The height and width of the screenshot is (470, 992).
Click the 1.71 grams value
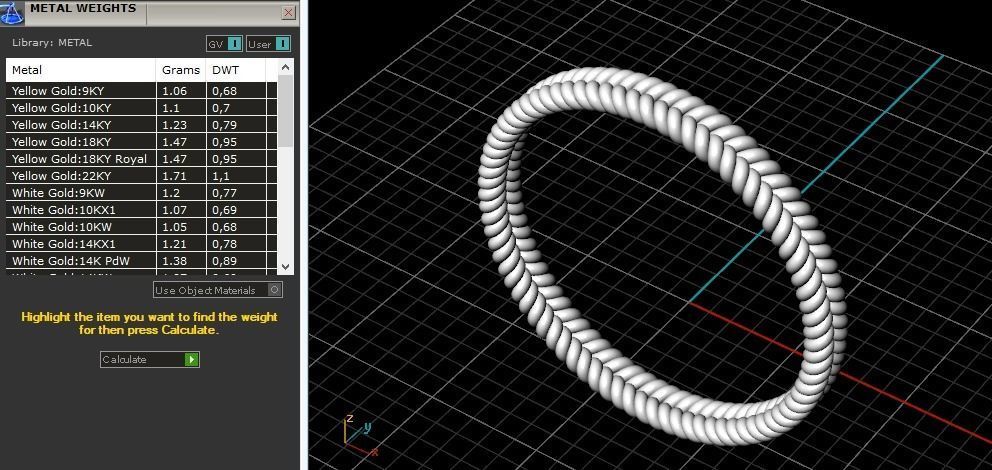click(175, 176)
